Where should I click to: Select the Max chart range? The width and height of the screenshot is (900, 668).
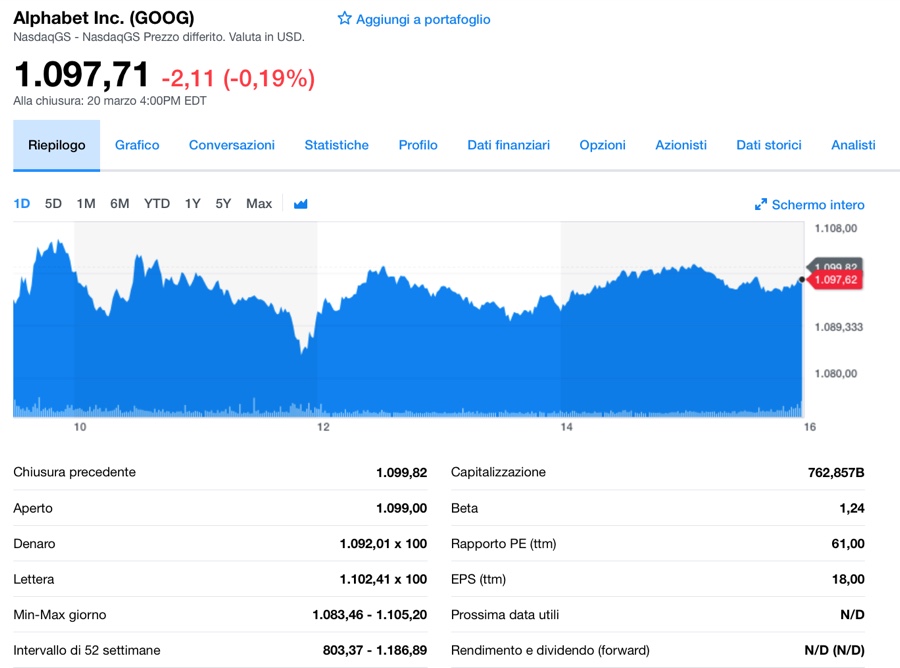pos(259,204)
